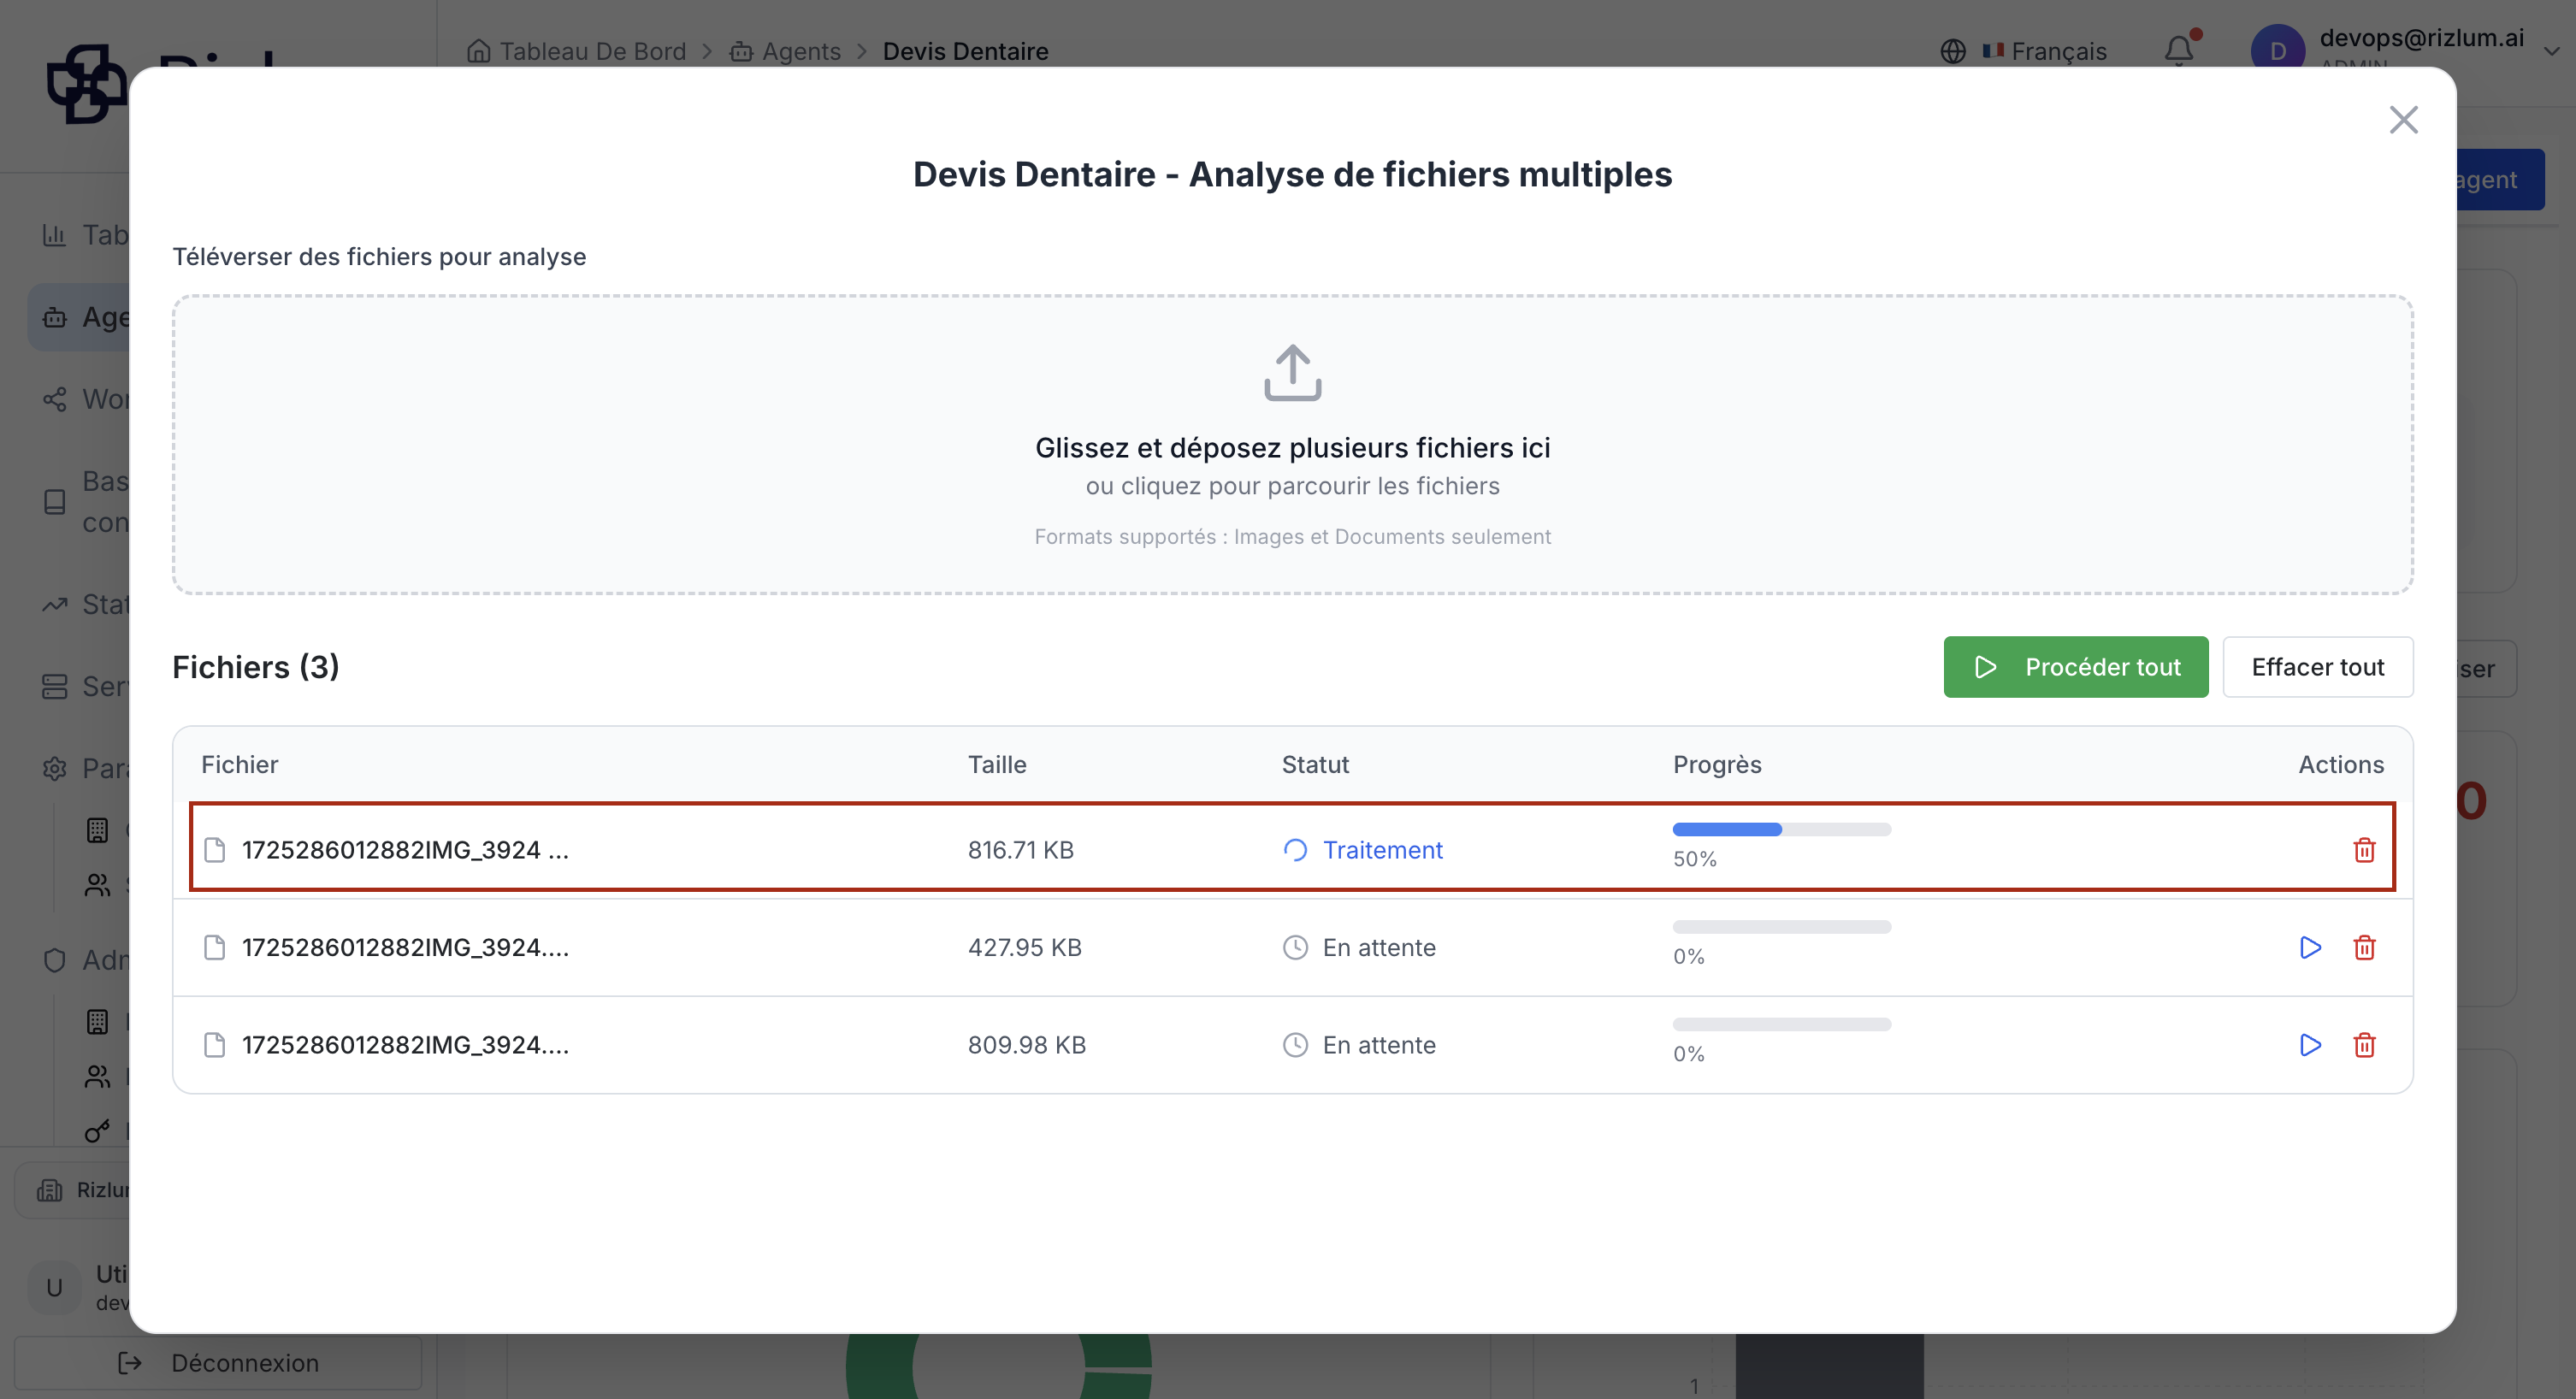Click the settings gear icon in sidebar
The width and height of the screenshot is (2576, 1399).
coord(54,768)
